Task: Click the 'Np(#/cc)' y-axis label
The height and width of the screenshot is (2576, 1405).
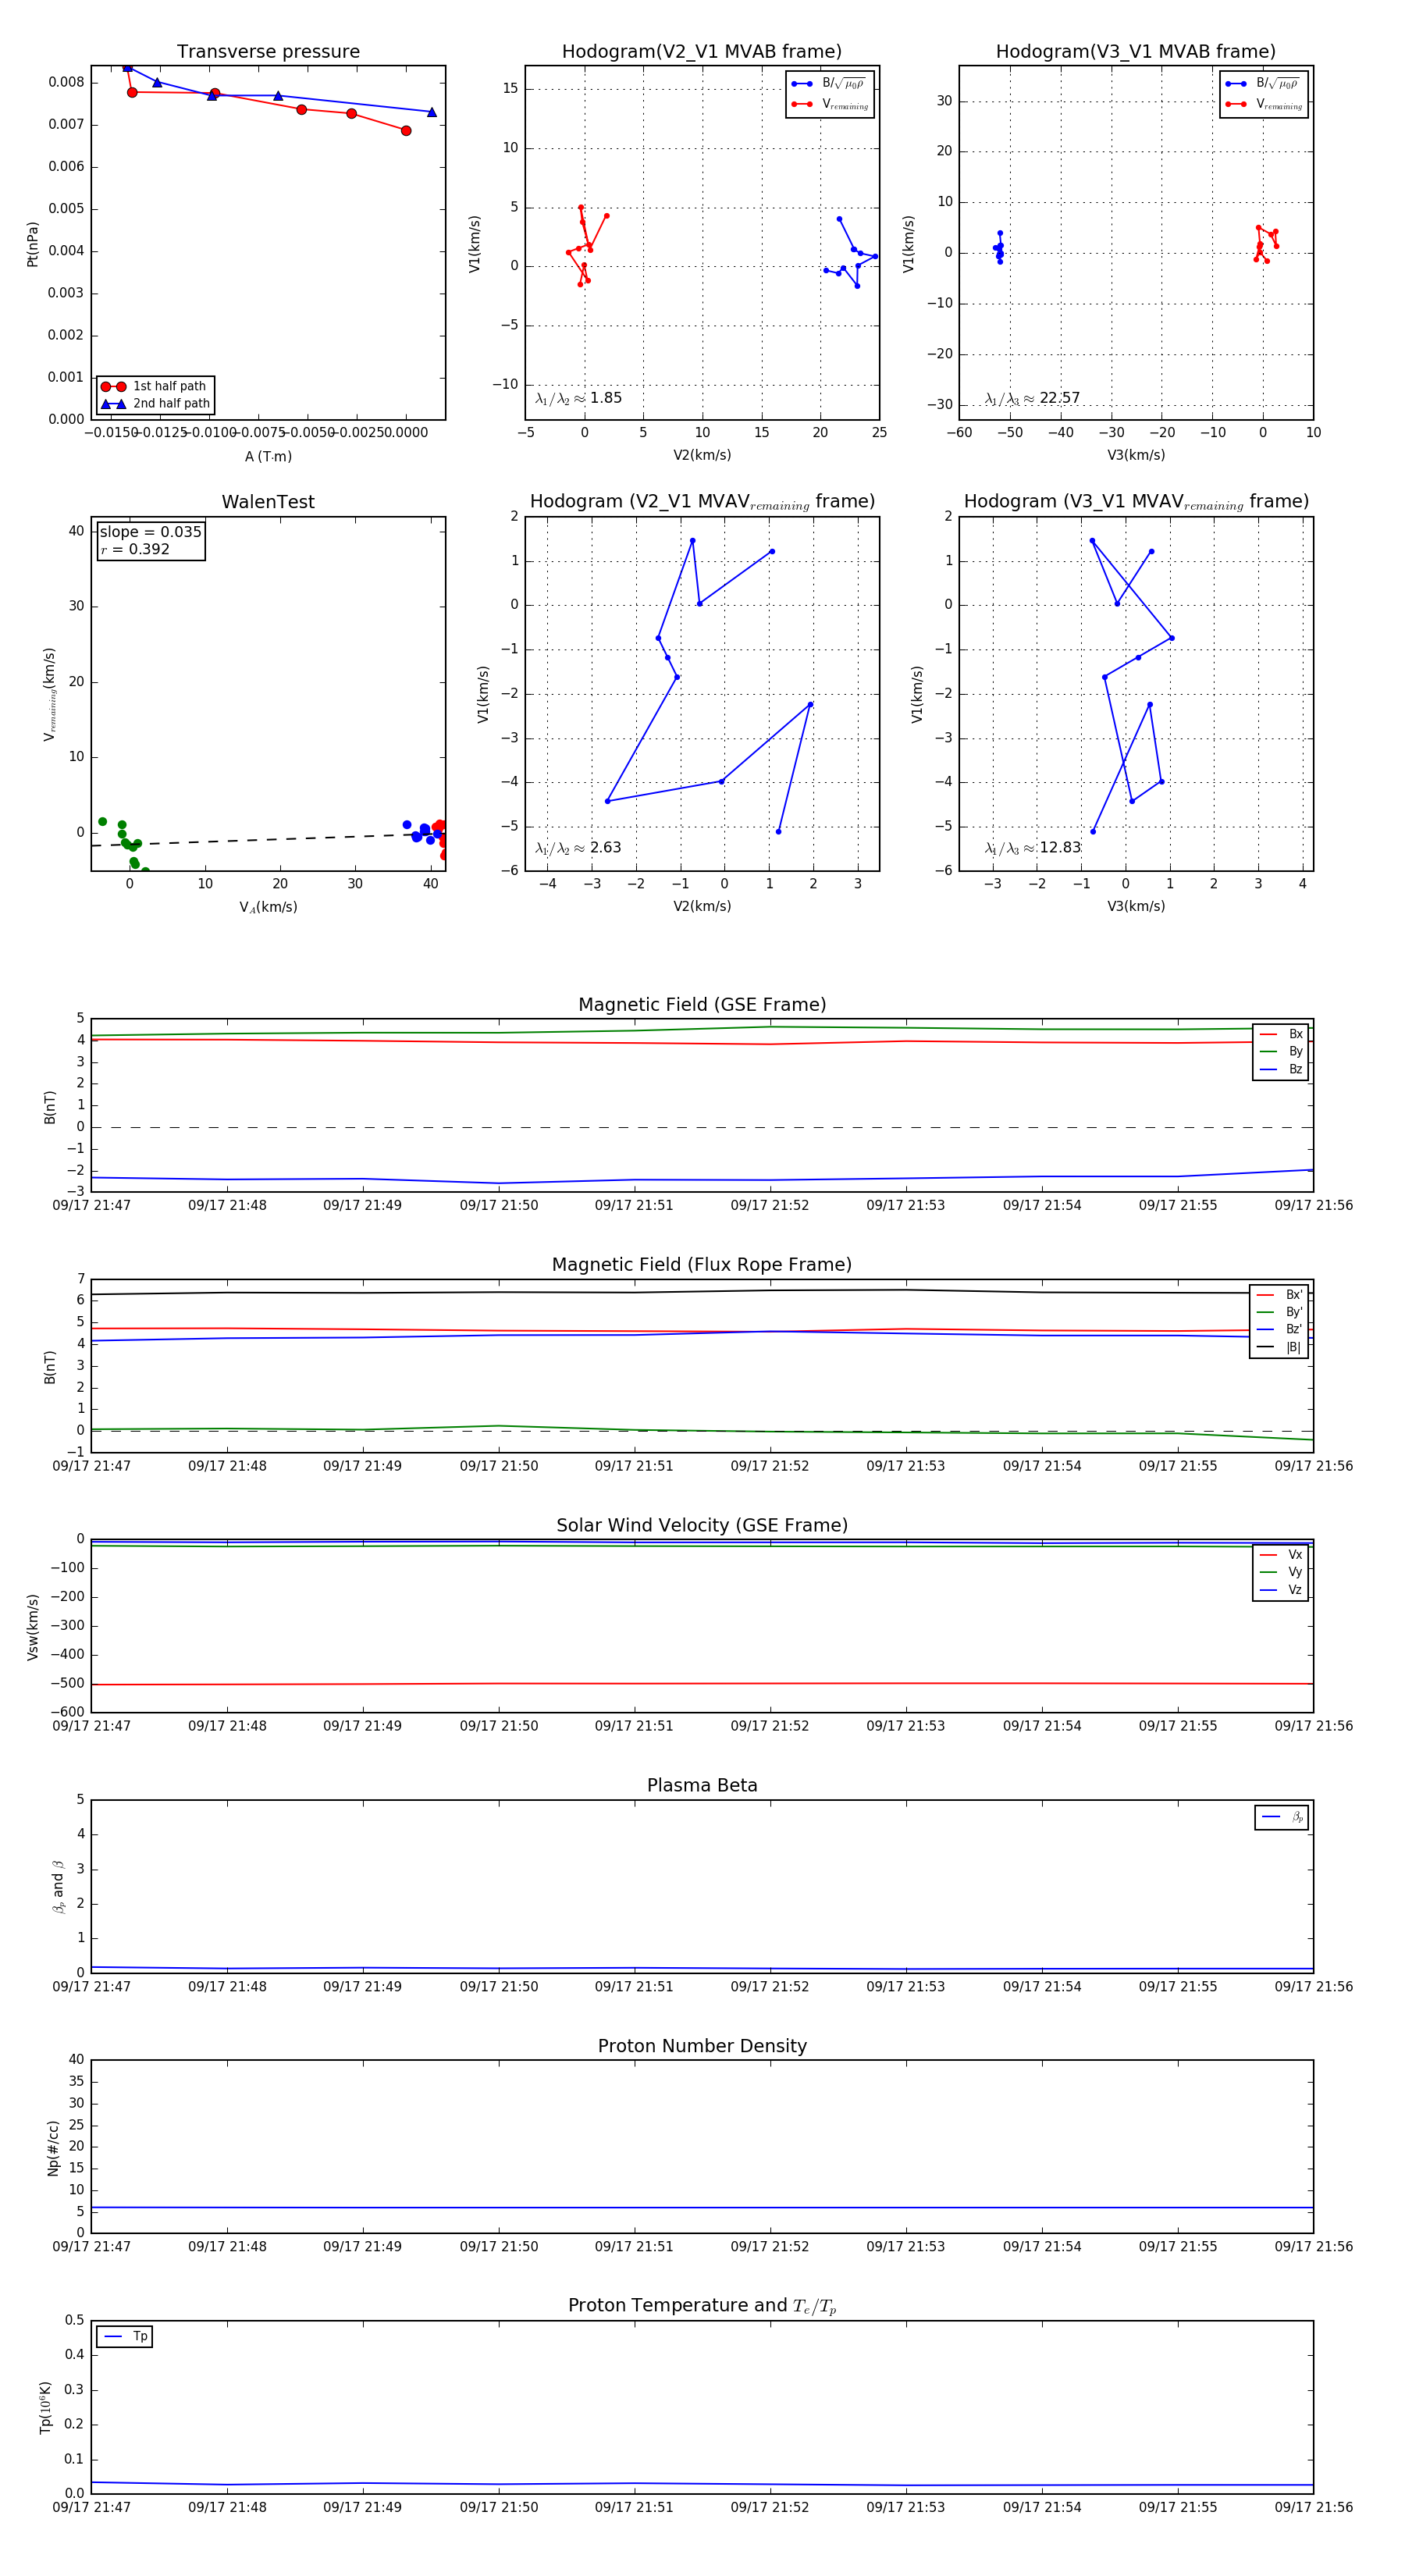Action: coord(53,2147)
